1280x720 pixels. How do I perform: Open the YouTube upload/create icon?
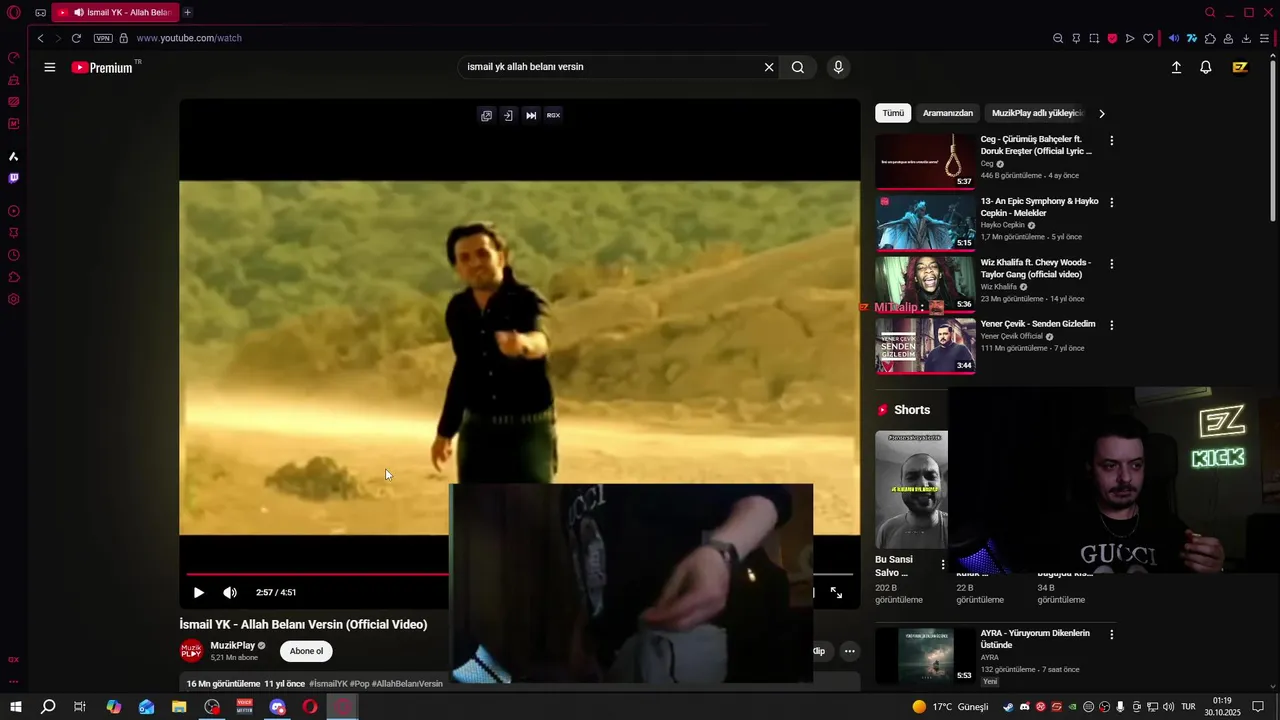pyautogui.click(x=1176, y=67)
